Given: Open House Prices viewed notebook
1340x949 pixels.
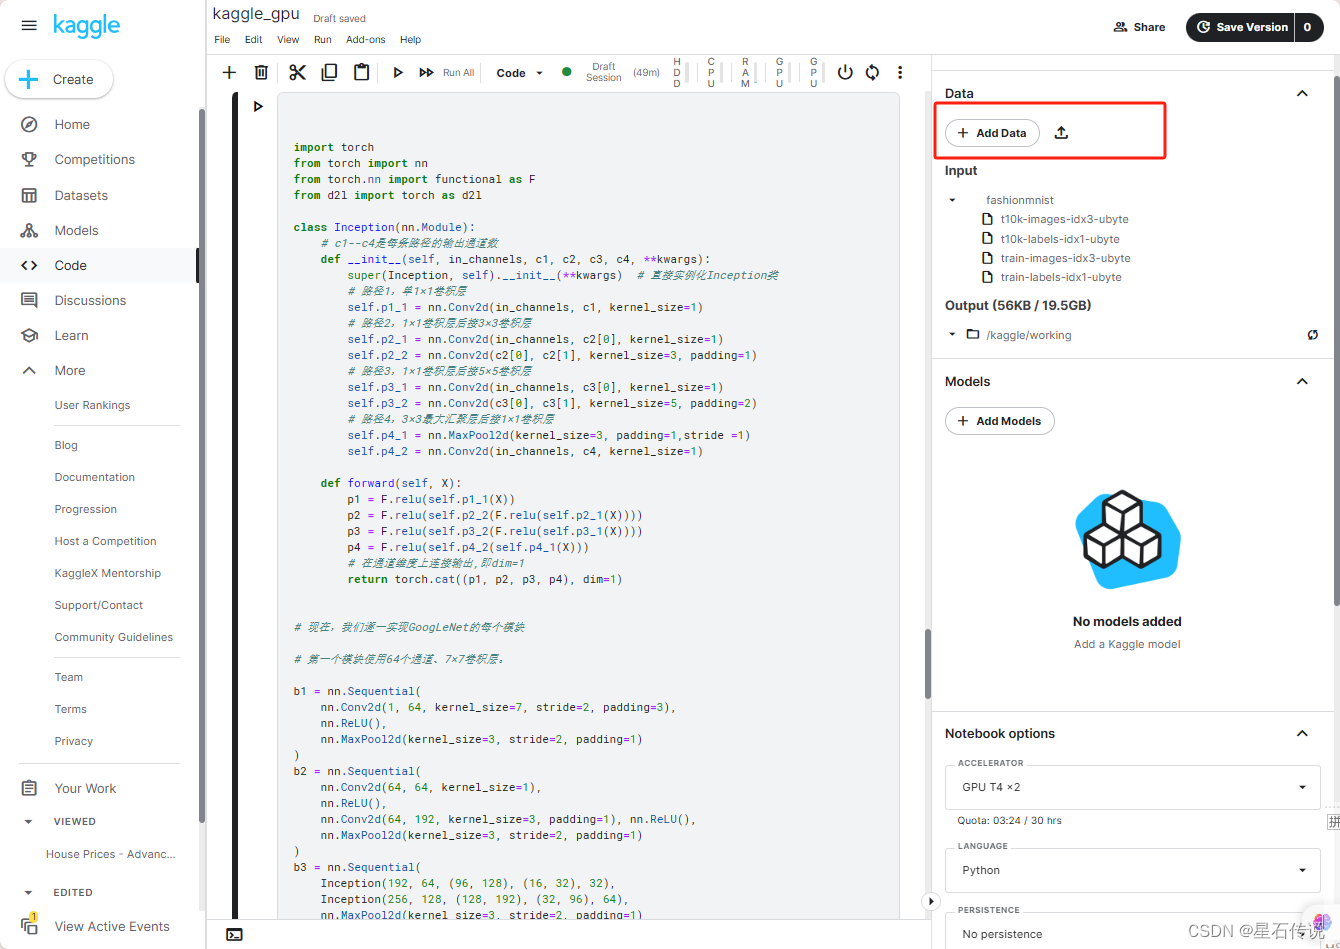Looking at the screenshot, I should click(110, 854).
